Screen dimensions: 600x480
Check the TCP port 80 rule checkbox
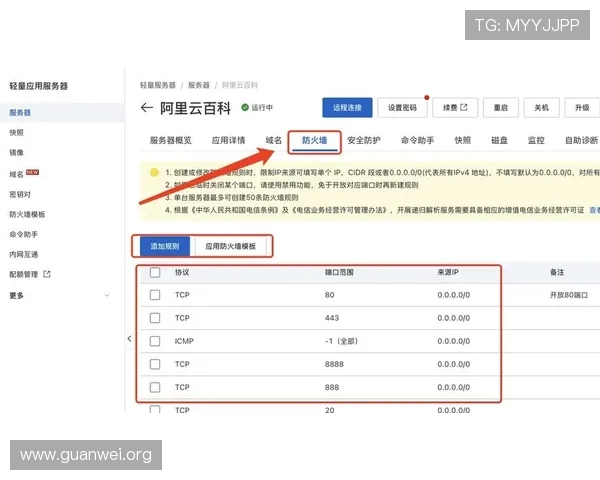pos(155,295)
